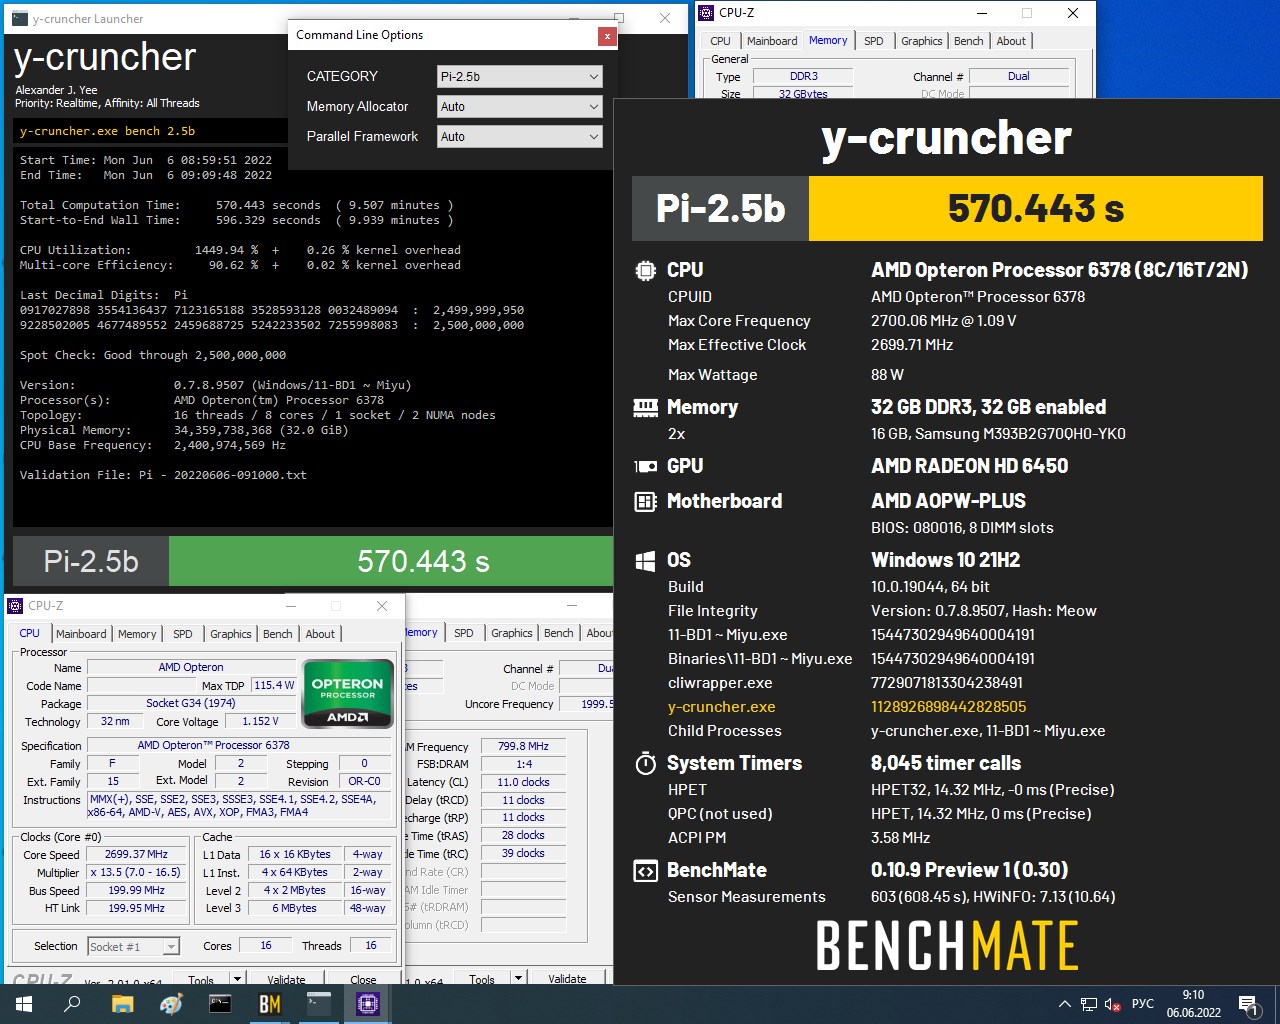Click the Motherboard section icon in BenchMate result

tap(646, 501)
